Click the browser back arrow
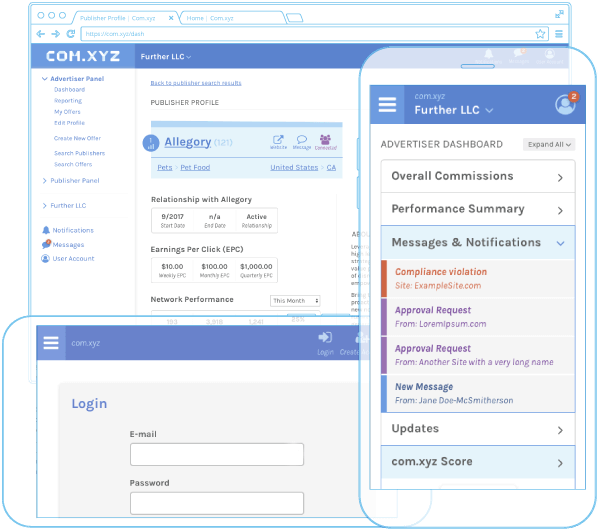This screenshot has width=600, height=530. point(41,34)
